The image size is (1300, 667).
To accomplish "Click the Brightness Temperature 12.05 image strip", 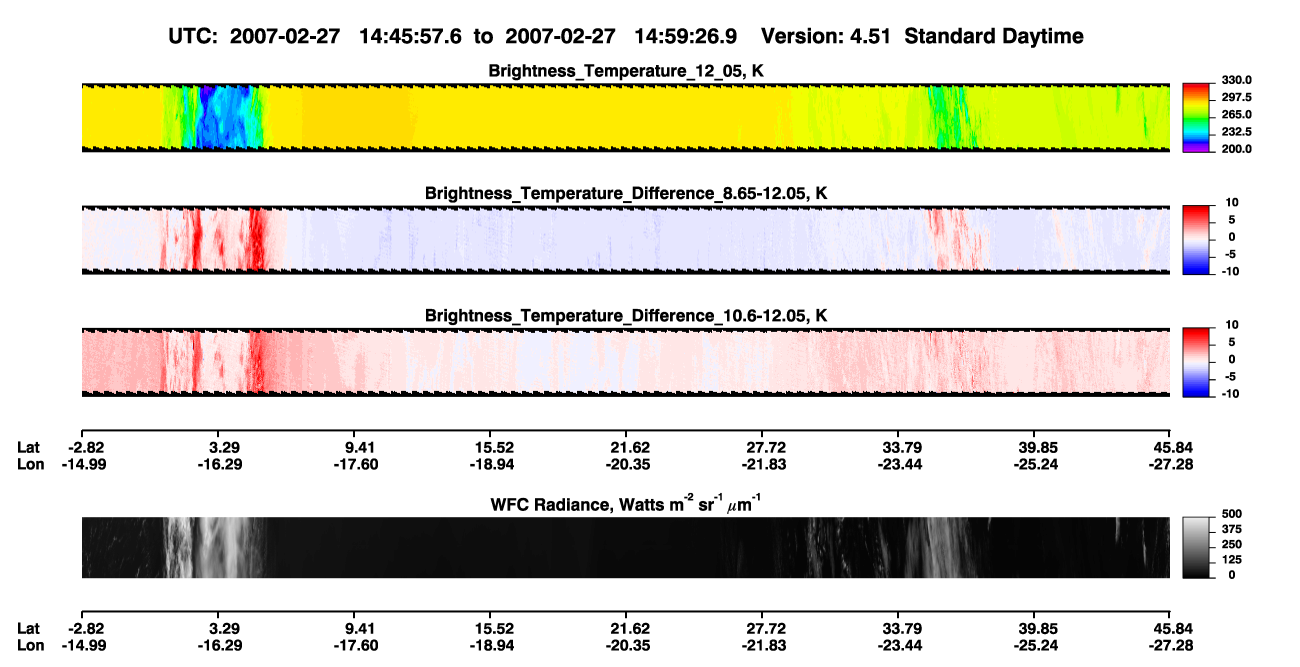I will [x=625, y=118].
